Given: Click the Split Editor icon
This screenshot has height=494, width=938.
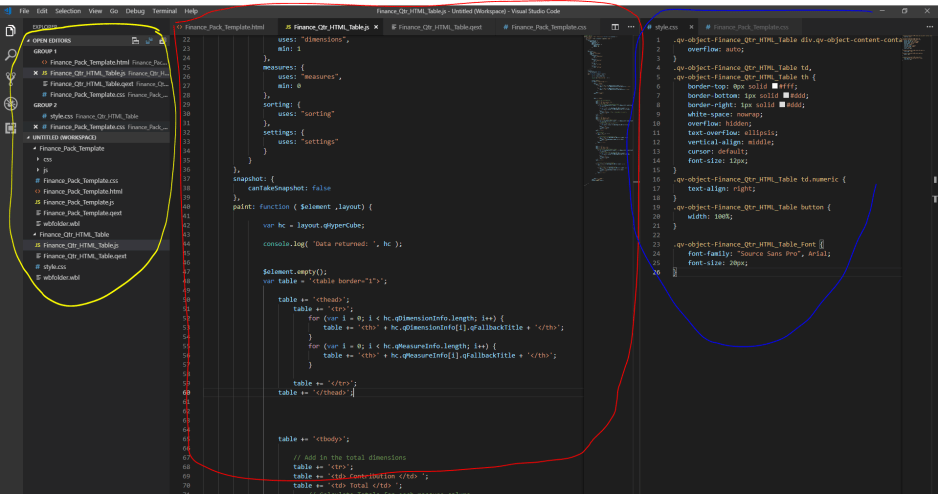Looking at the screenshot, I should 615,27.
